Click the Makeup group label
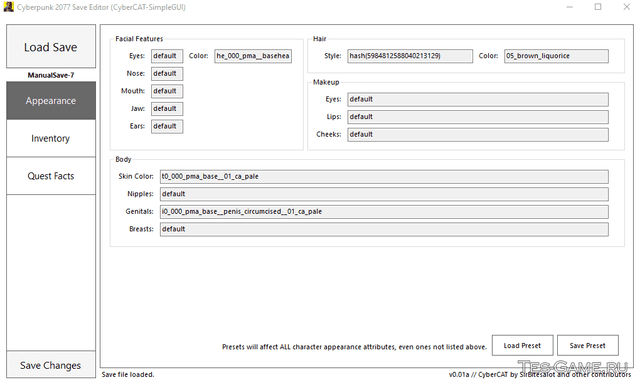Screen dimensions: 640x383 [x=326, y=82]
